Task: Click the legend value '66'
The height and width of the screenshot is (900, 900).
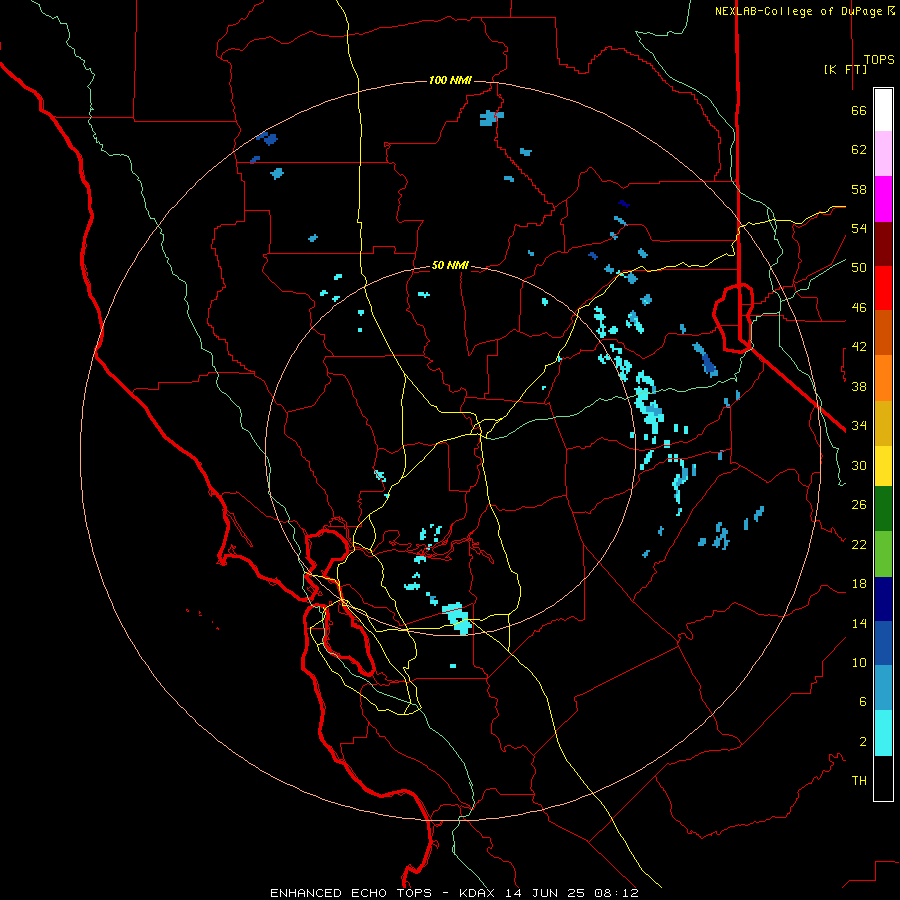Action: (859, 110)
